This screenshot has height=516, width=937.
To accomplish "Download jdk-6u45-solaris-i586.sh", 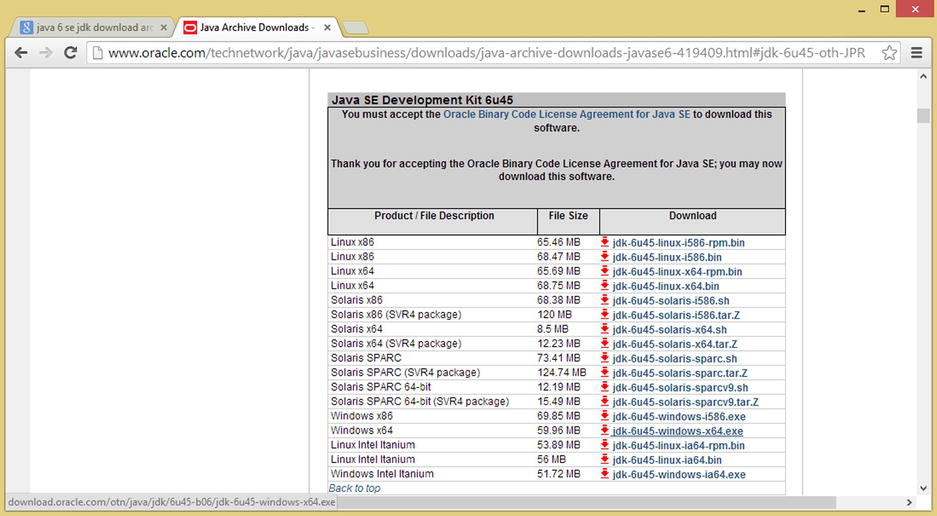I will pyautogui.click(x=670, y=301).
